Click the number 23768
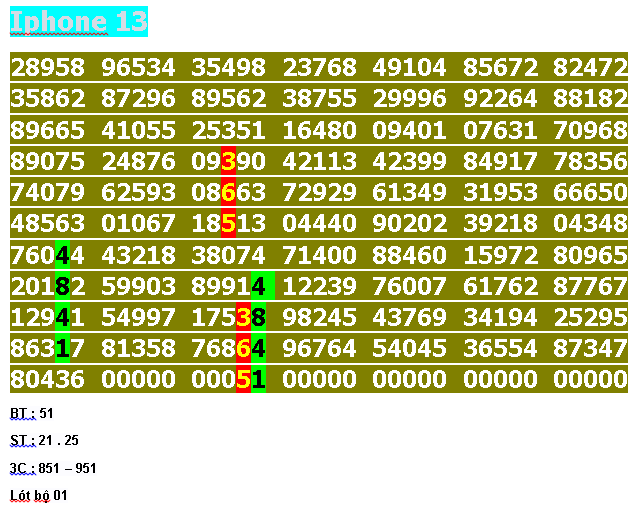This screenshot has width=642, height=516. [319, 67]
